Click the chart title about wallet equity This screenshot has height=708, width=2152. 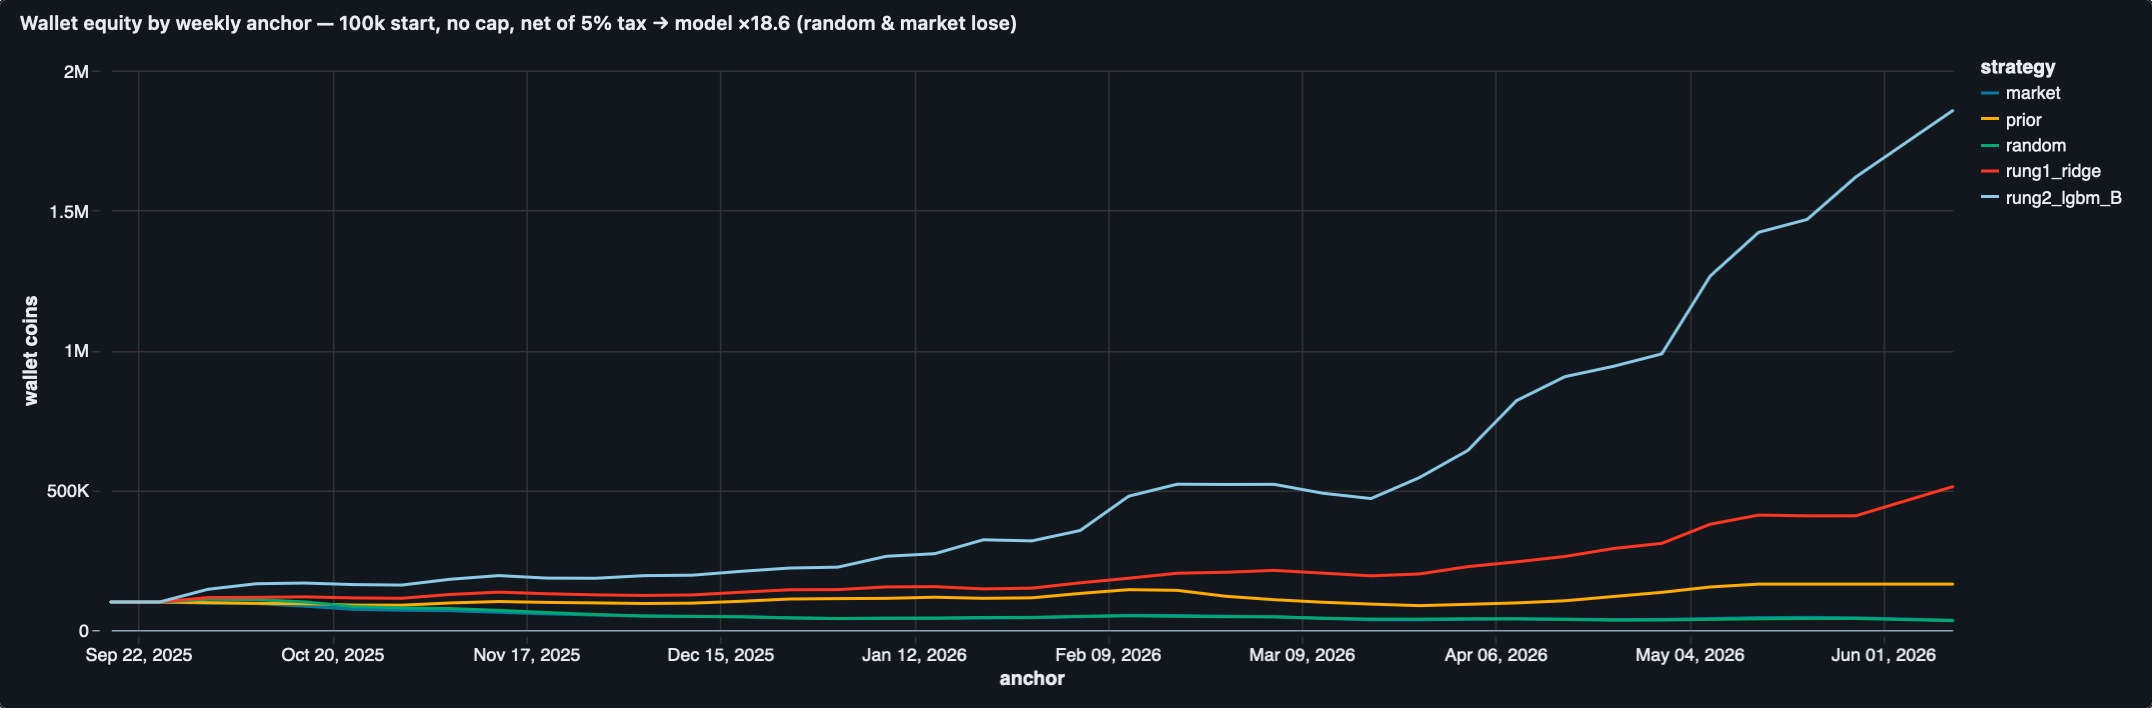(518, 23)
